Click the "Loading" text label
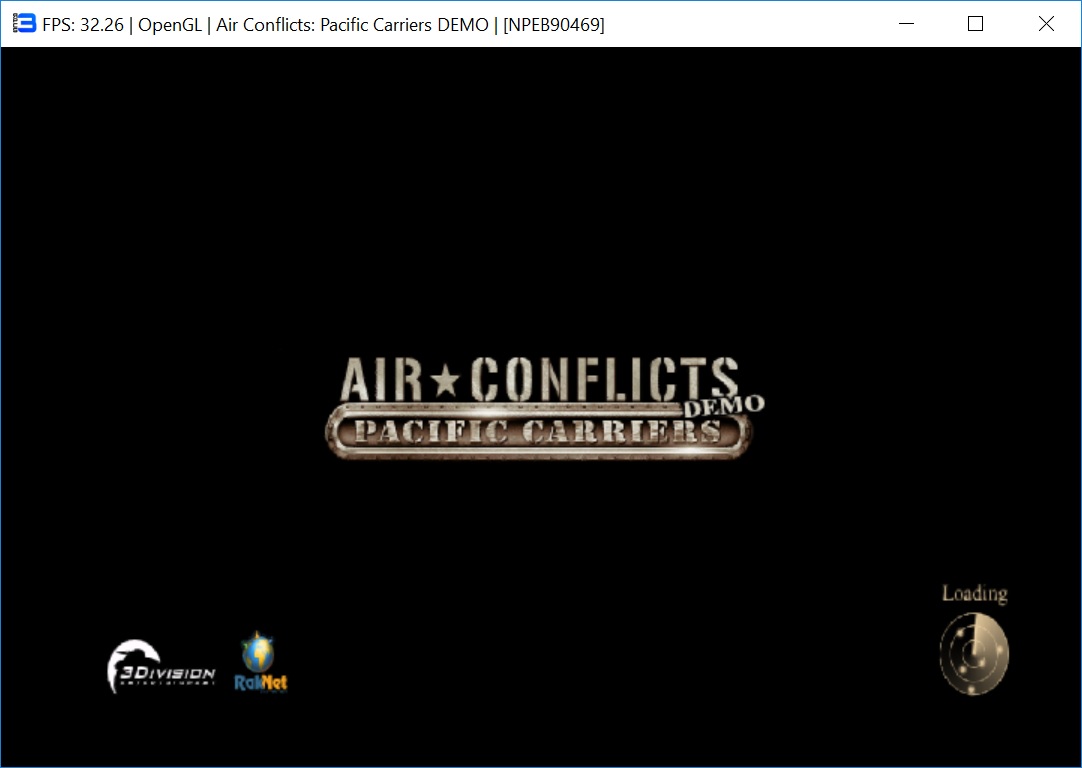The width and height of the screenshot is (1082, 768). 974,594
